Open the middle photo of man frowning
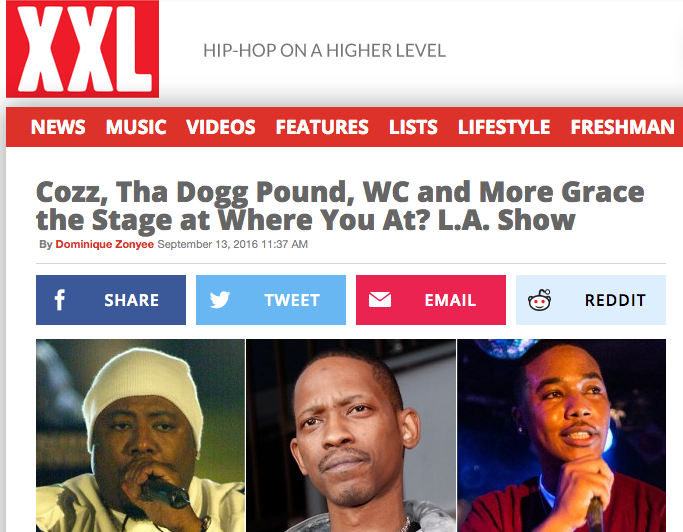This screenshot has width=683, height=532. [351, 436]
